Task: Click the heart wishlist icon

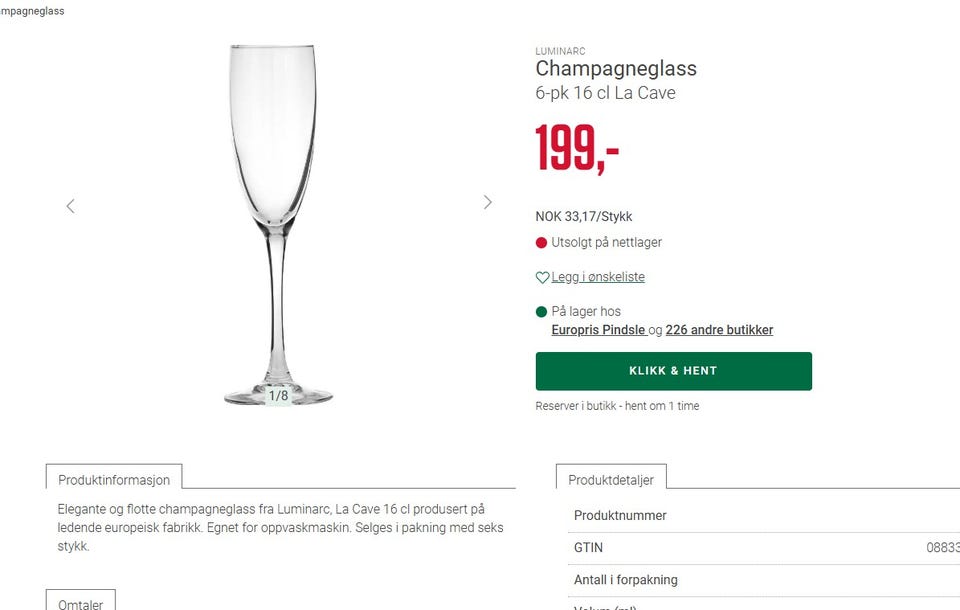Action: click(x=542, y=278)
